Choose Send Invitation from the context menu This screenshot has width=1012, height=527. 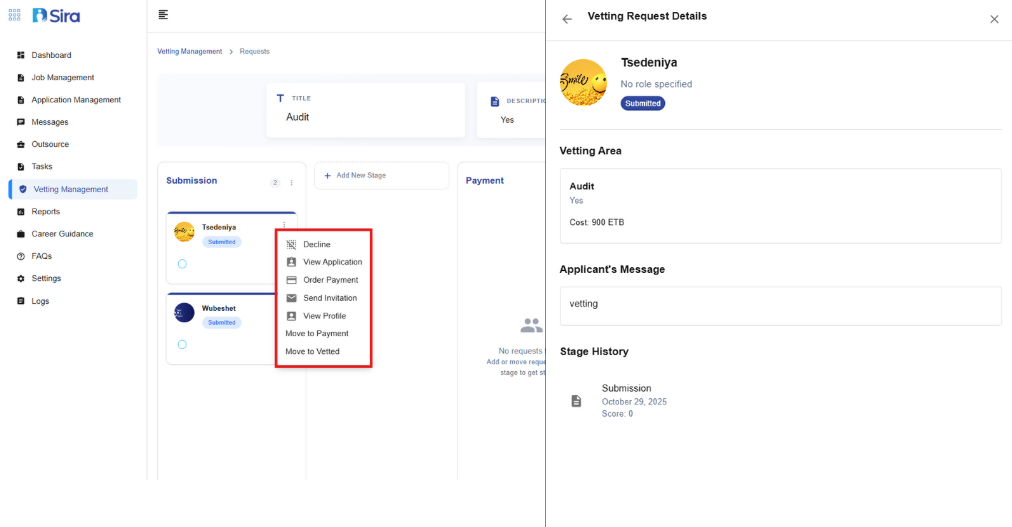[329, 298]
